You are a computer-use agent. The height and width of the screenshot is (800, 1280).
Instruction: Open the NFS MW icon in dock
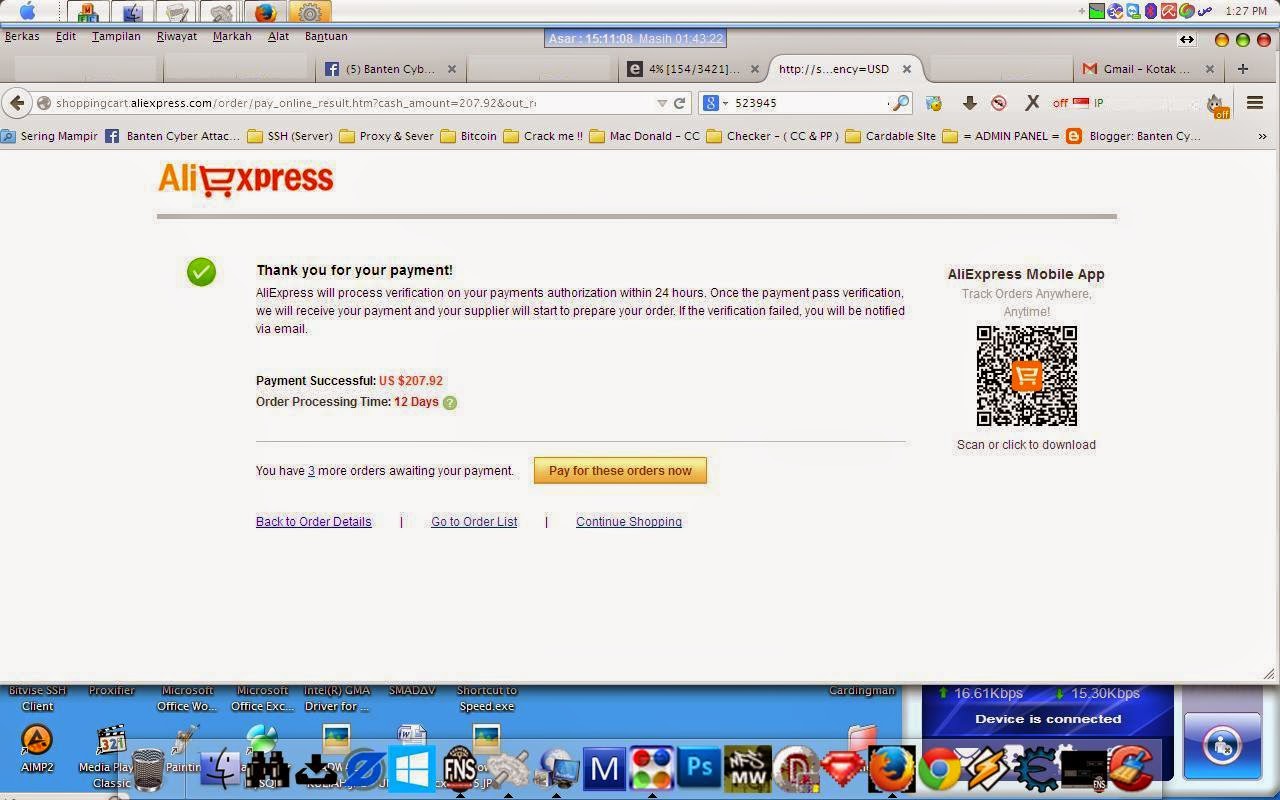tap(747, 769)
